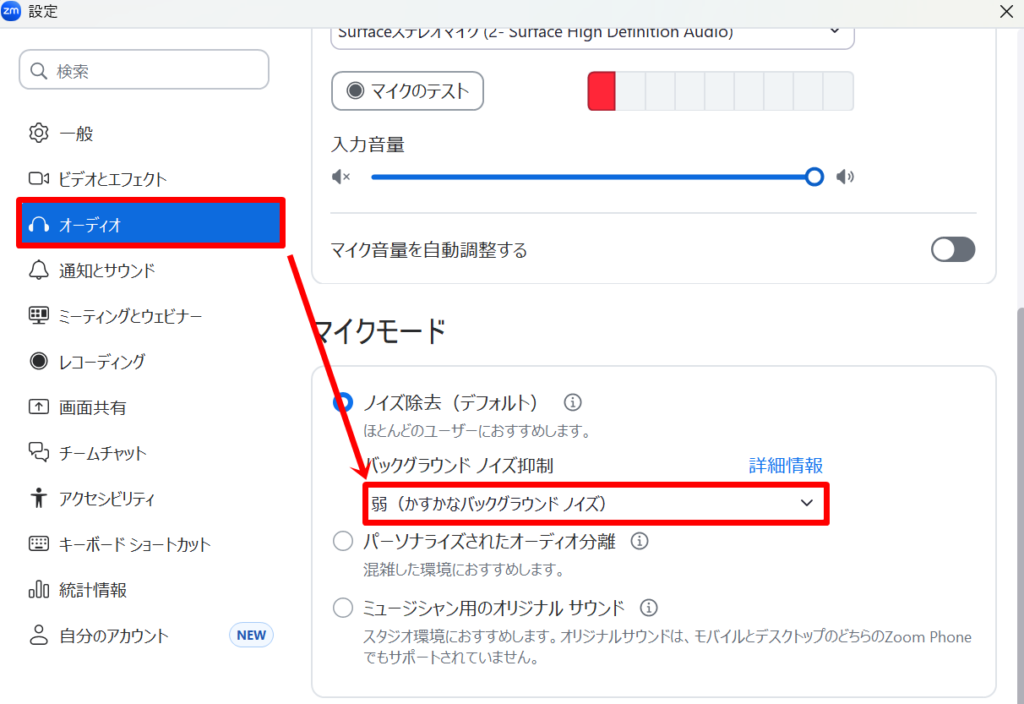1024x704 pixels.
Task: Click inside the 検索 search field
Action: [x=143, y=69]
